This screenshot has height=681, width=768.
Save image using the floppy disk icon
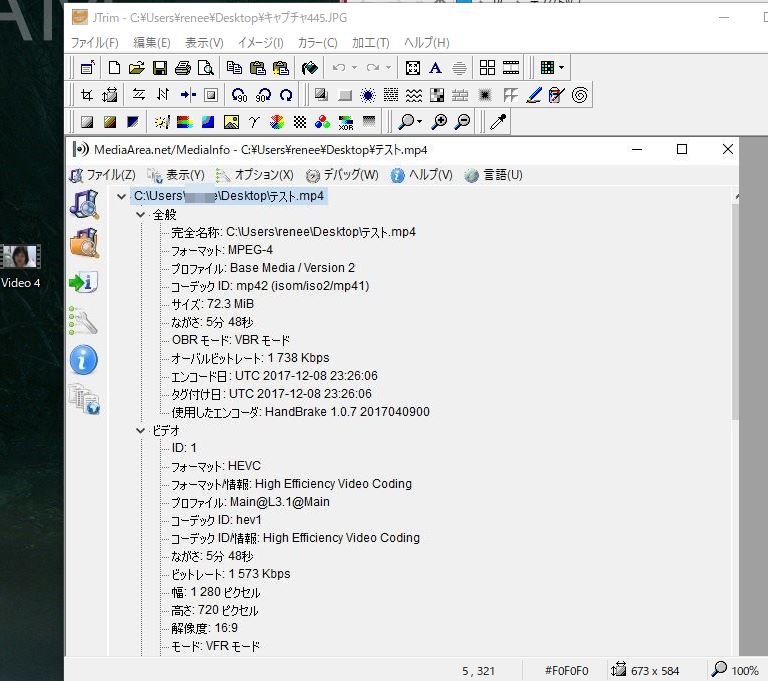[160, 68]
